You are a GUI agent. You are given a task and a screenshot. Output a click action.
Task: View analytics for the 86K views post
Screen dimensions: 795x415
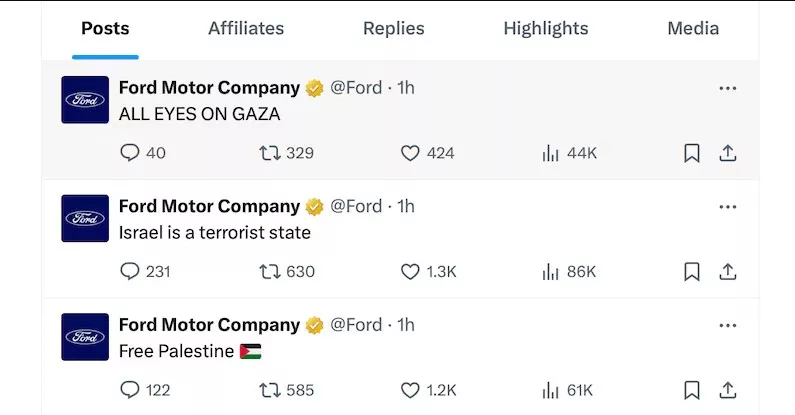click(x=550, y=271)
